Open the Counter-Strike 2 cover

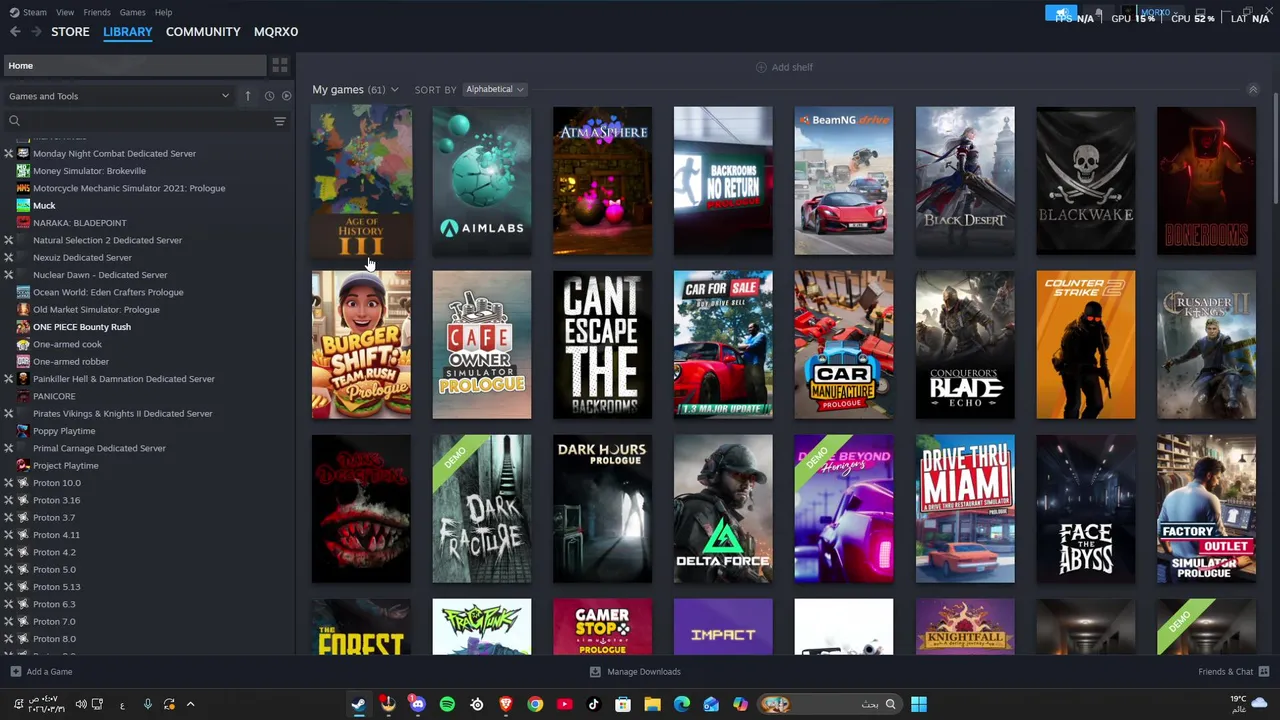point(1086,345)
